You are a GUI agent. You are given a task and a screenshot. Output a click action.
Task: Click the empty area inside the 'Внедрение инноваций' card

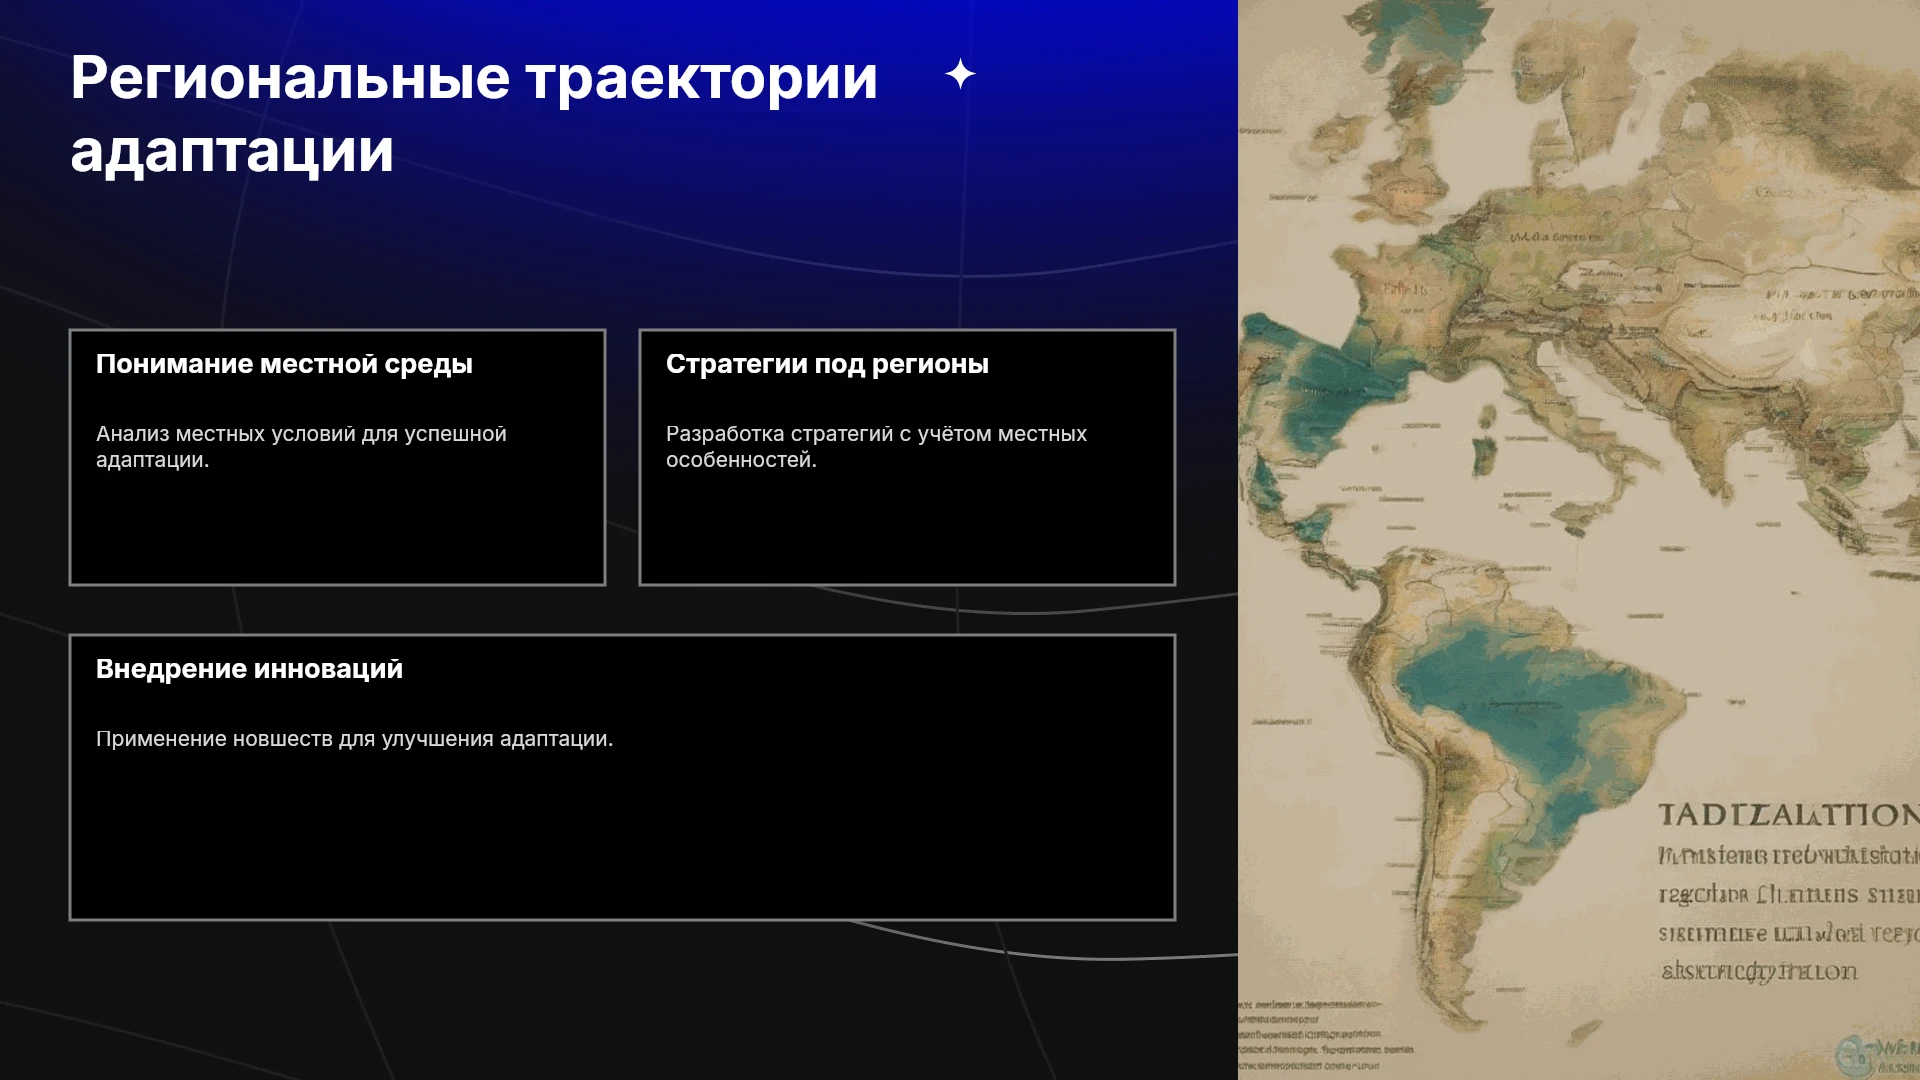622,840
